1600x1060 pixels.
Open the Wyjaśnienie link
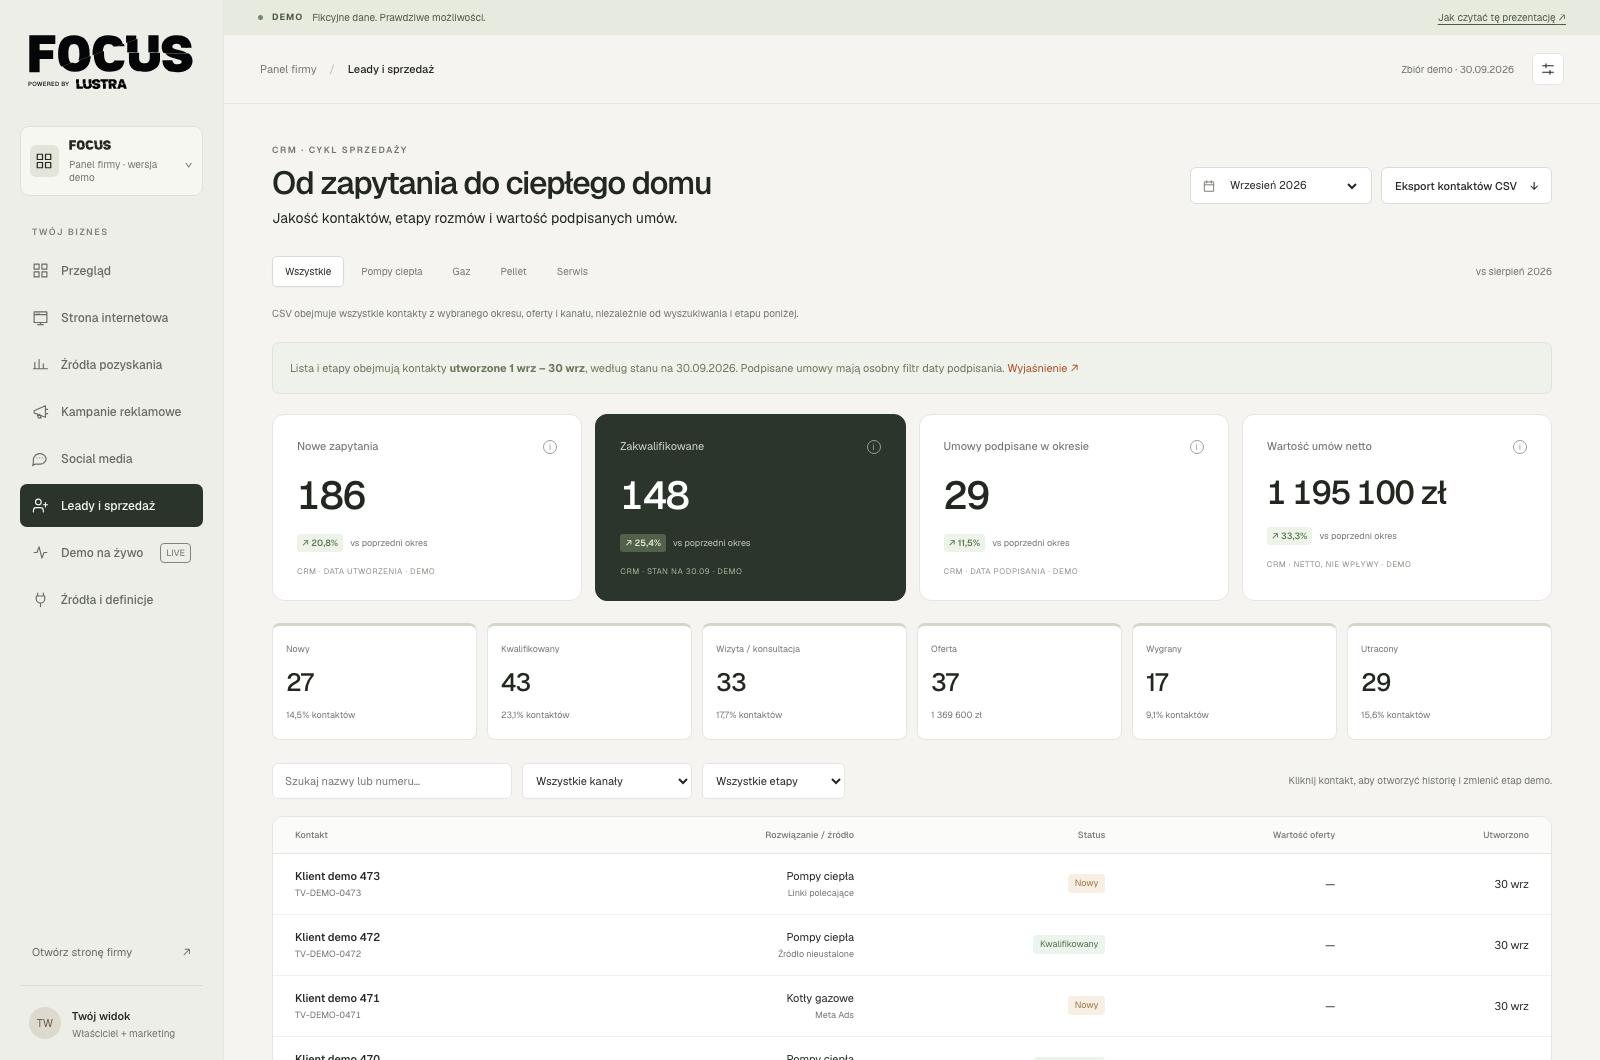pos(1043,368)
